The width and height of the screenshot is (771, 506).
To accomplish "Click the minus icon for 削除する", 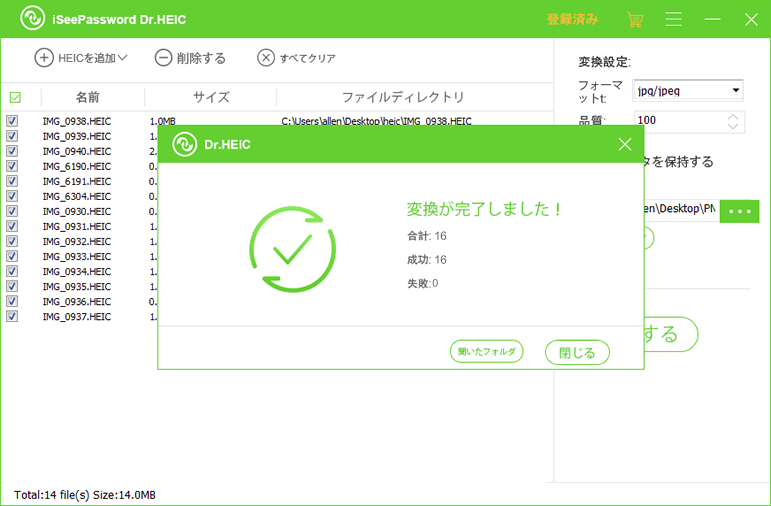I will pos(163,58).
